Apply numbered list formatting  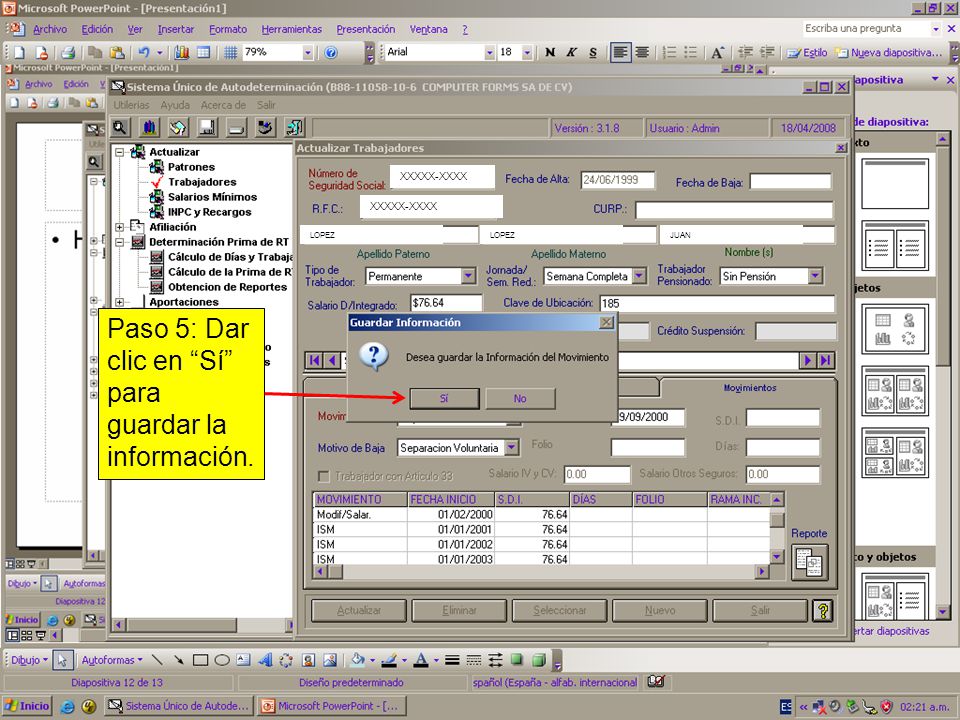(x=669, y=53)
